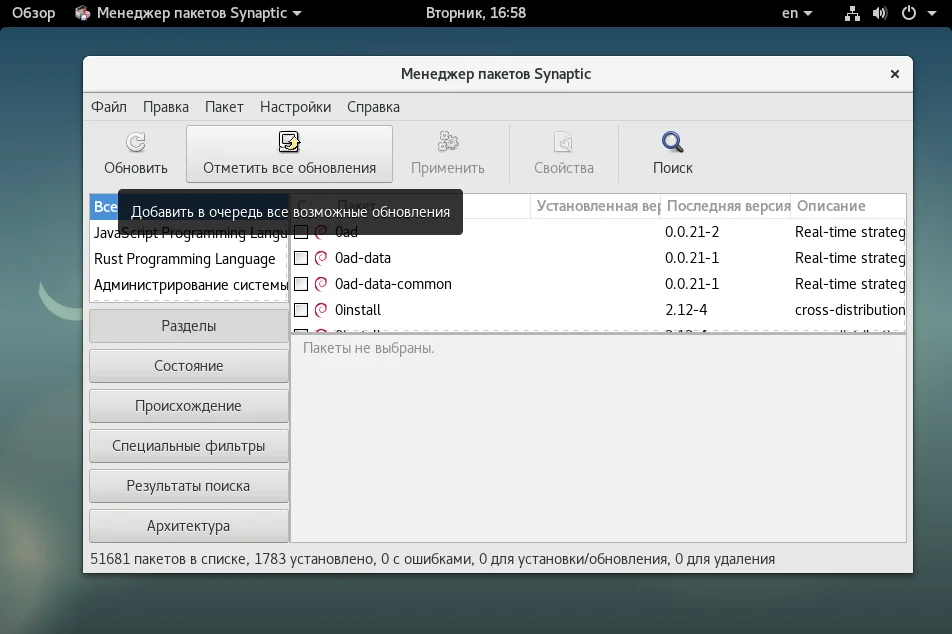Open the power icon in top bar
This screenshot has height=634, width=952.
909,13
